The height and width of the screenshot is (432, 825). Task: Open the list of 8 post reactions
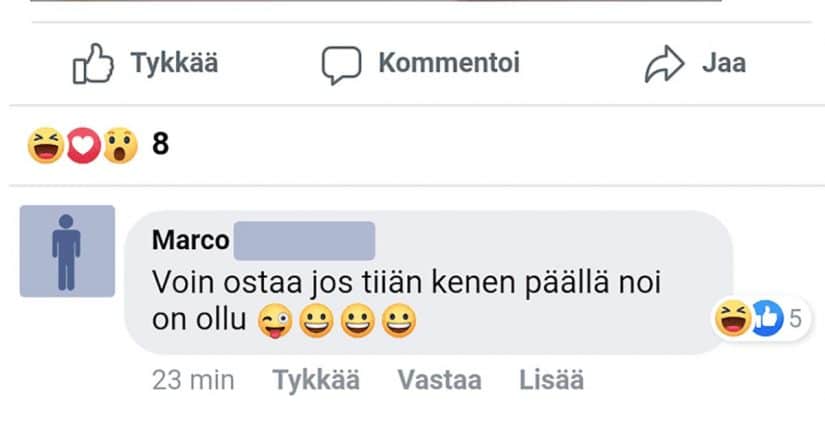[160, 144]
